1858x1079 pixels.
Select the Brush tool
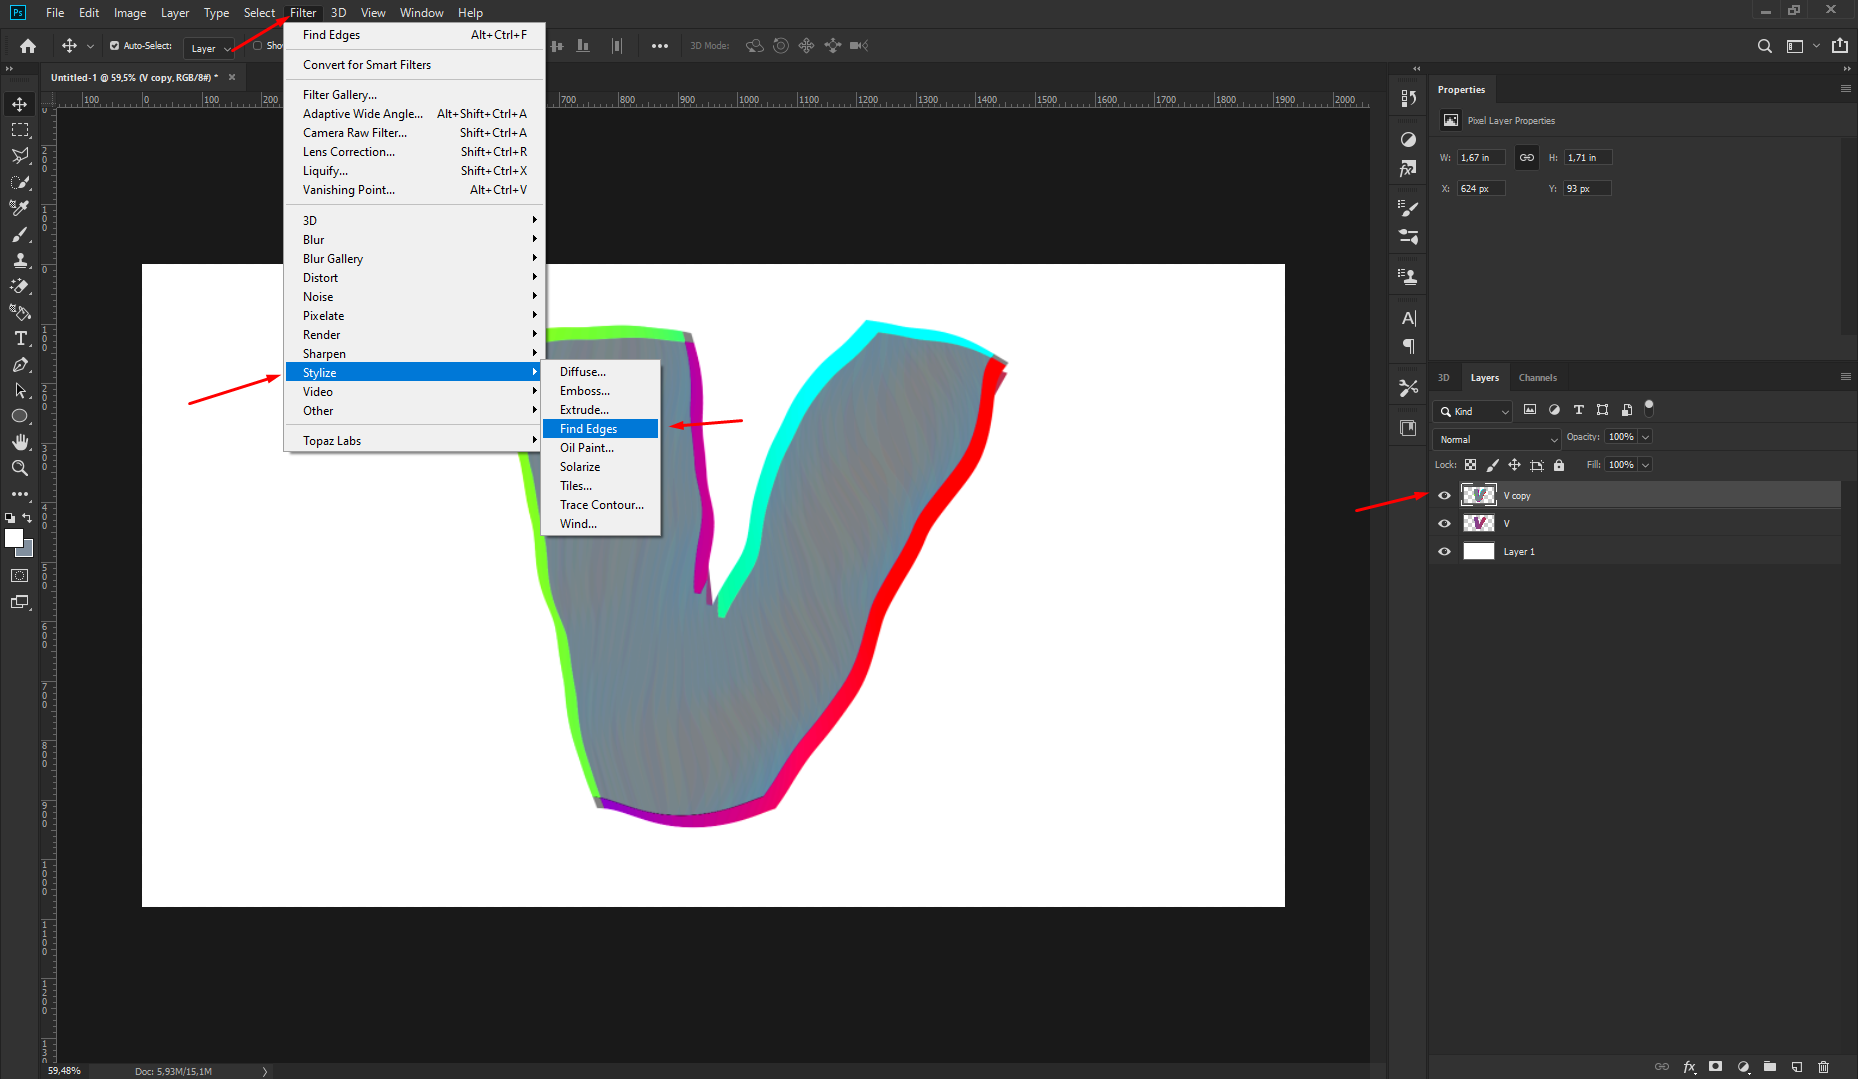(19, 234)
